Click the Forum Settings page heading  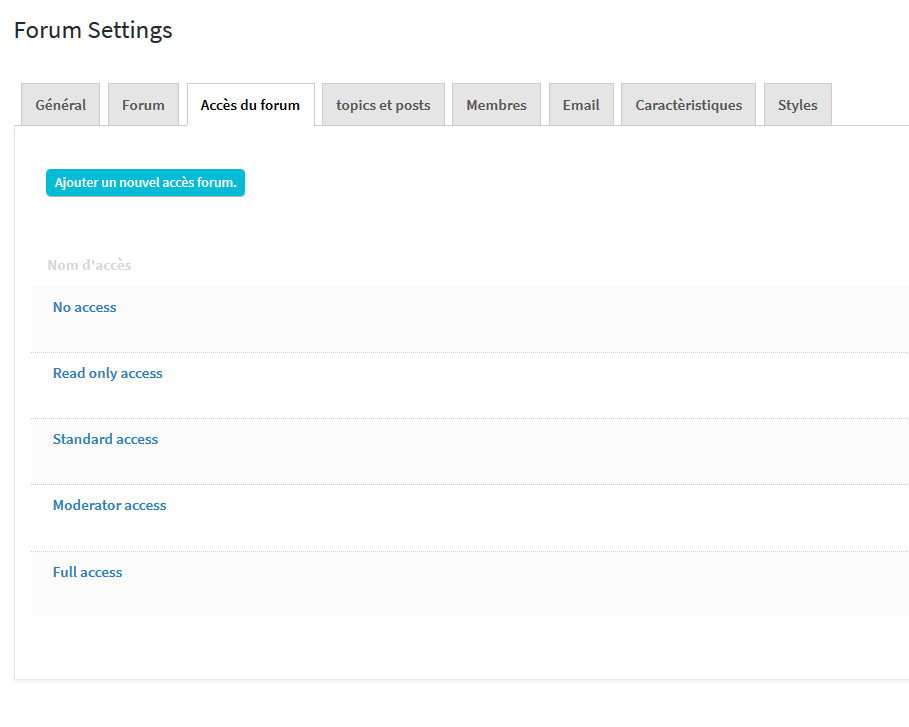(93, 30)
